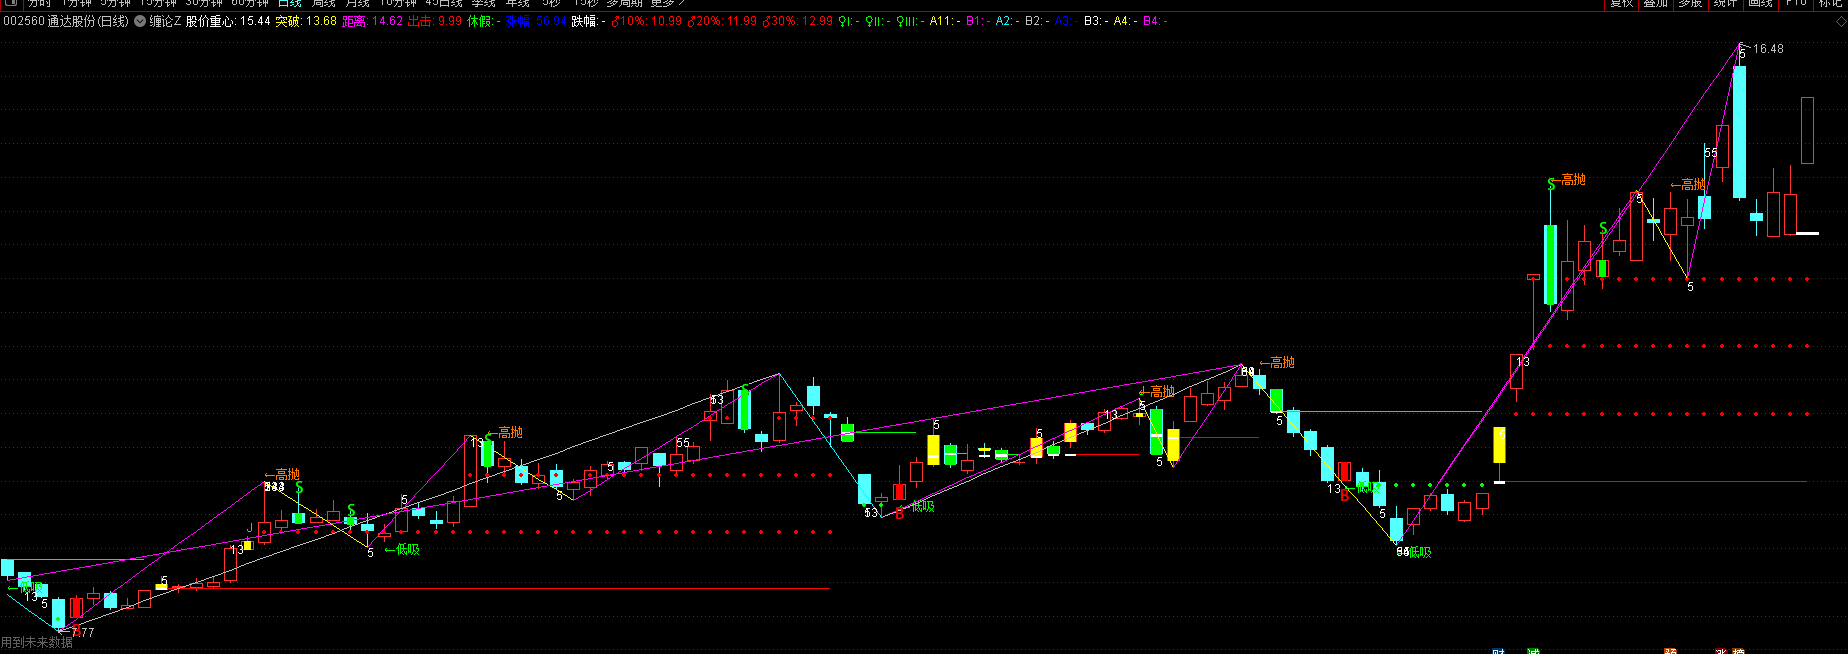Screen dimensions: 1848x654
Task: Click the 叠加 overlay button
Action: coord(1656,3)
